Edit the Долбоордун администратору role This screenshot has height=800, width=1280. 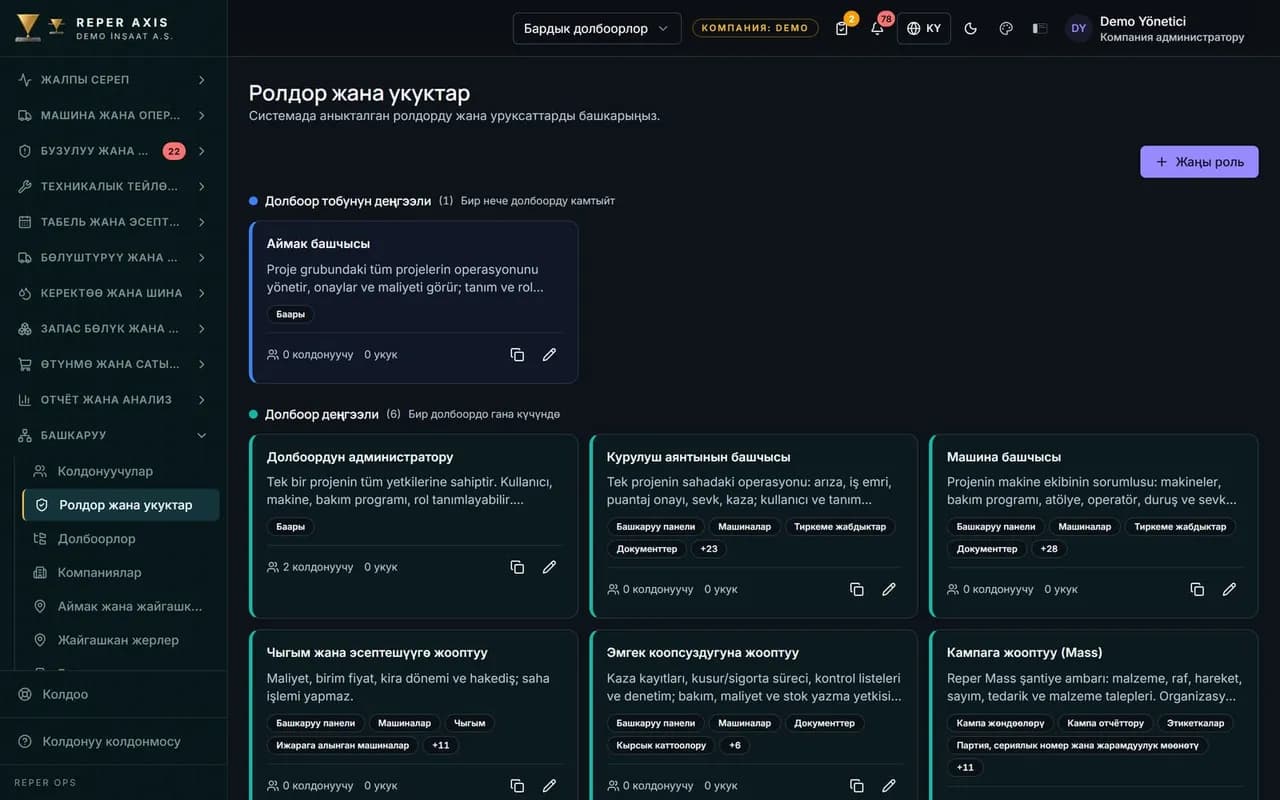pos(549,567)
